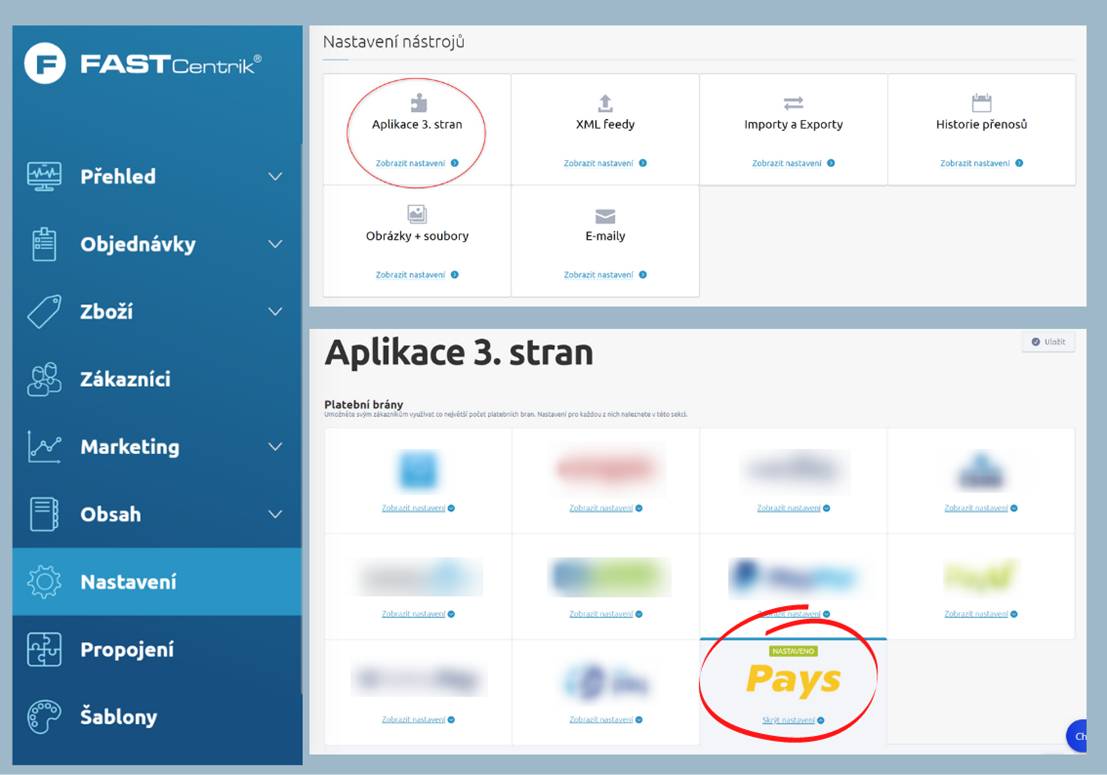Show settings for Aplikace 3. stran
1107x775 pixels.
tap(417, 163)
